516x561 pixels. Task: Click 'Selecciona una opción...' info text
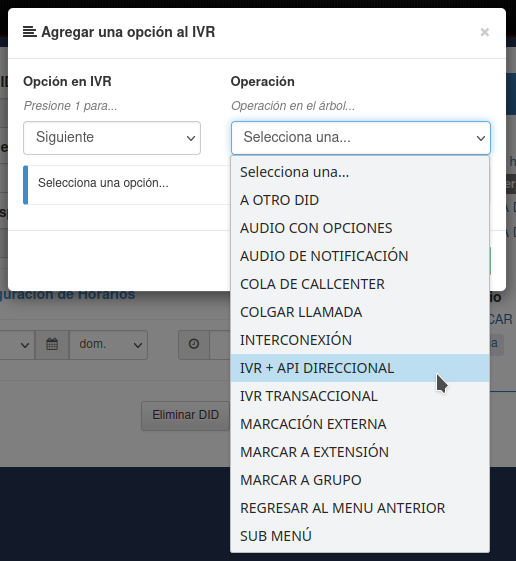103,183
